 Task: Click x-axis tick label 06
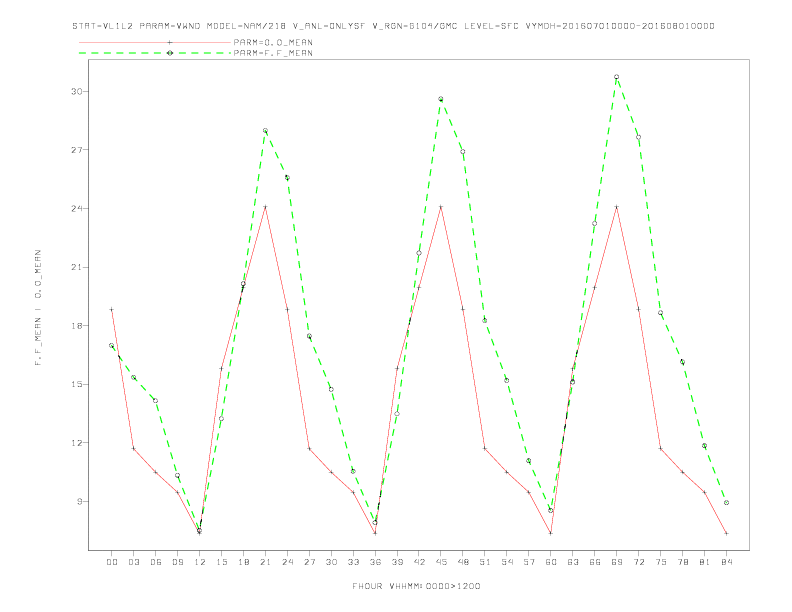pyautogui.click(x=156, y=562)
